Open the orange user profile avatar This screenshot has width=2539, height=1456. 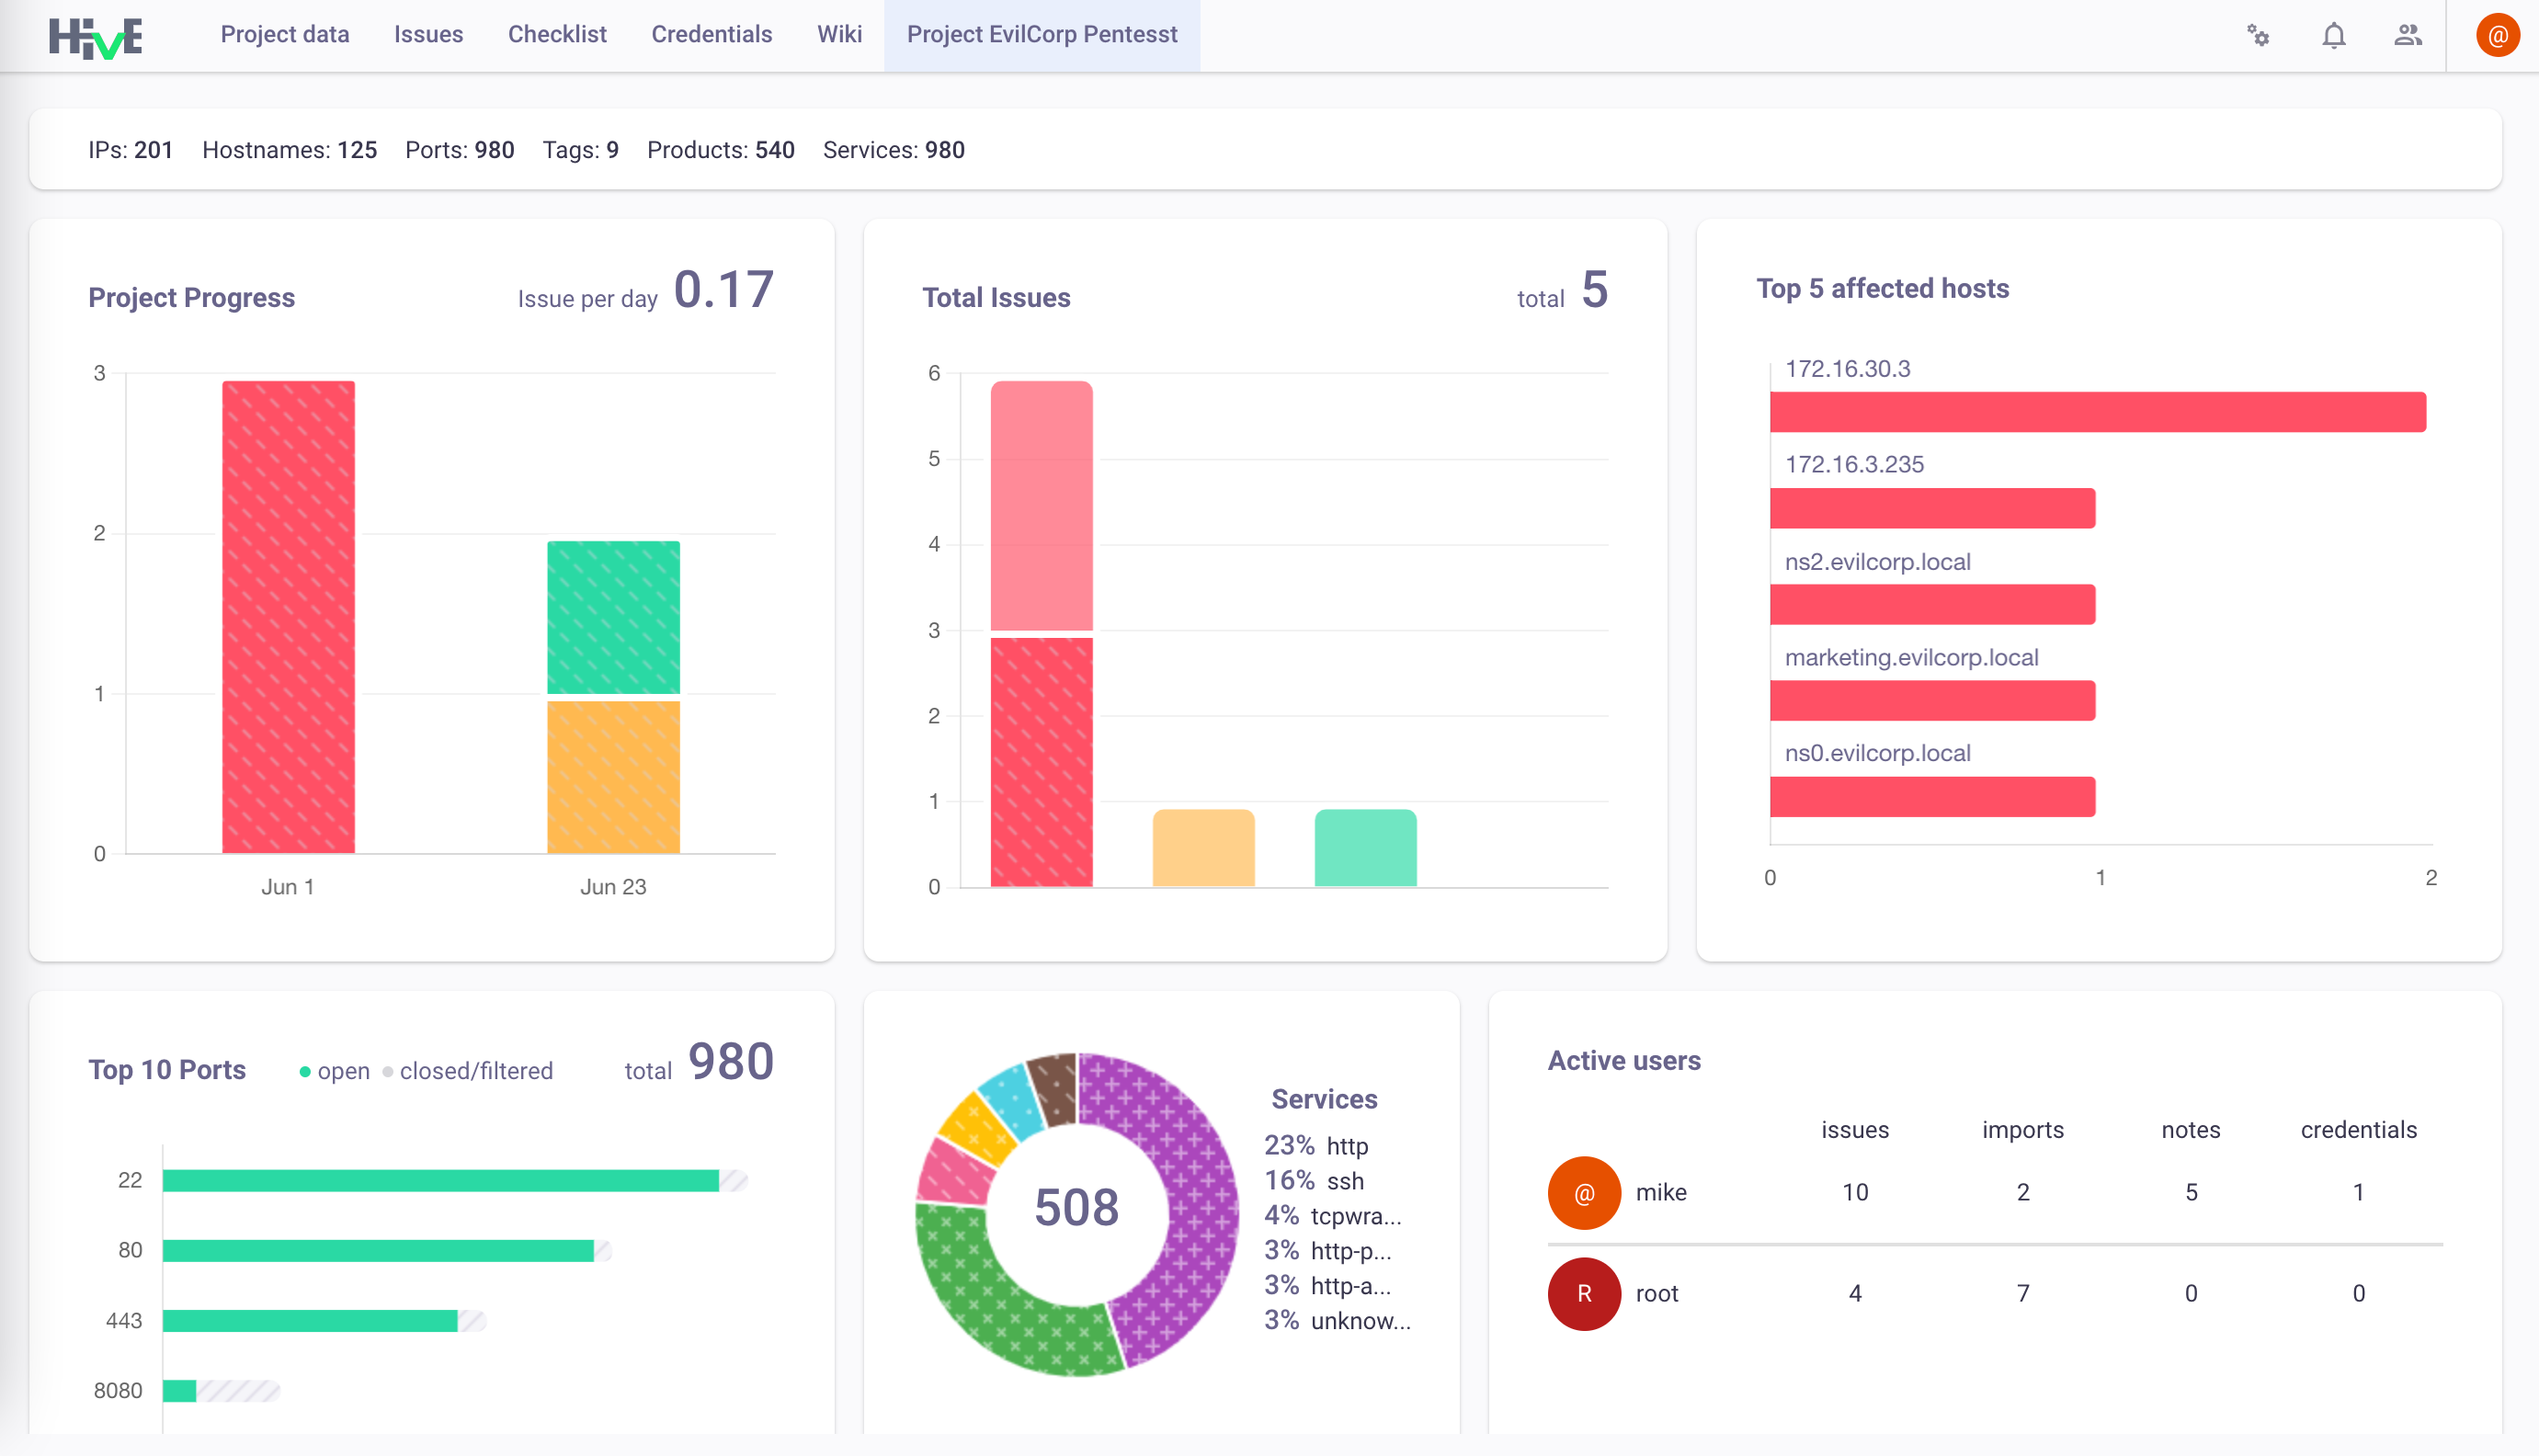click(x=2497, y=36)
